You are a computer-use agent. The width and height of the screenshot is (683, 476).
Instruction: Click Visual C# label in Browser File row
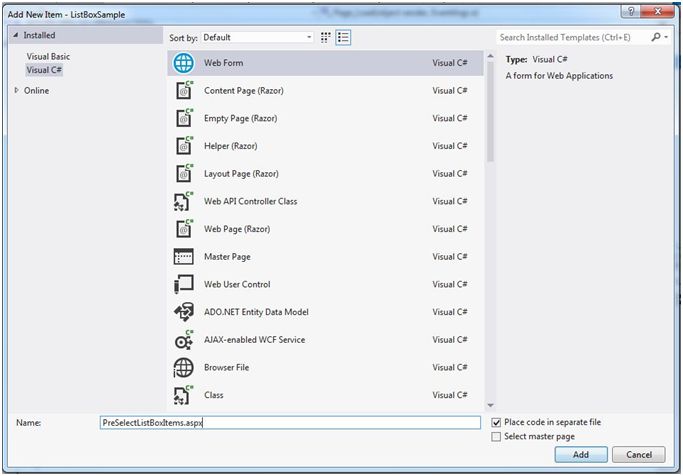pyautogui.click(x=450, y=368)
